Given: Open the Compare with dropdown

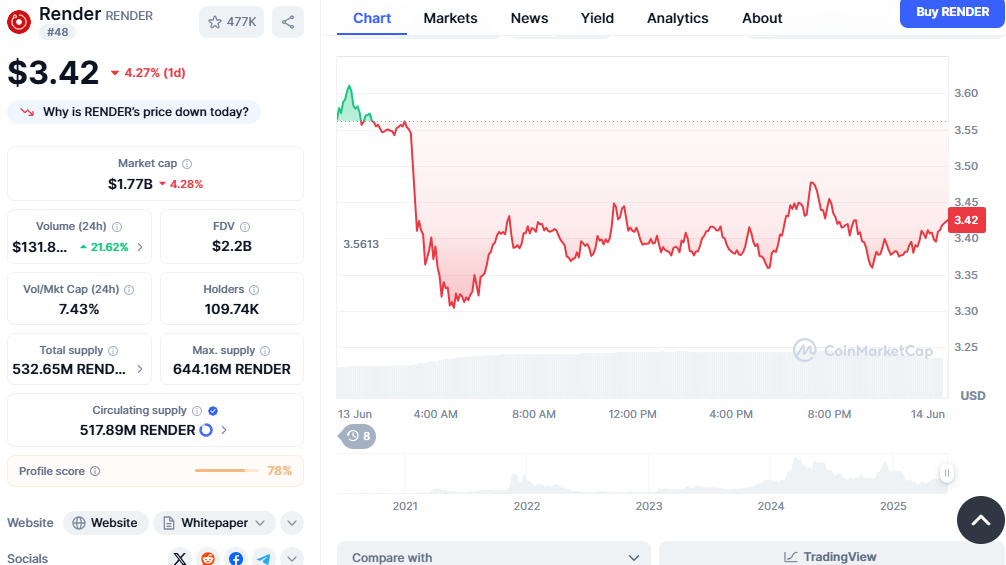Looking at the screenshot, I should [494, 557].
